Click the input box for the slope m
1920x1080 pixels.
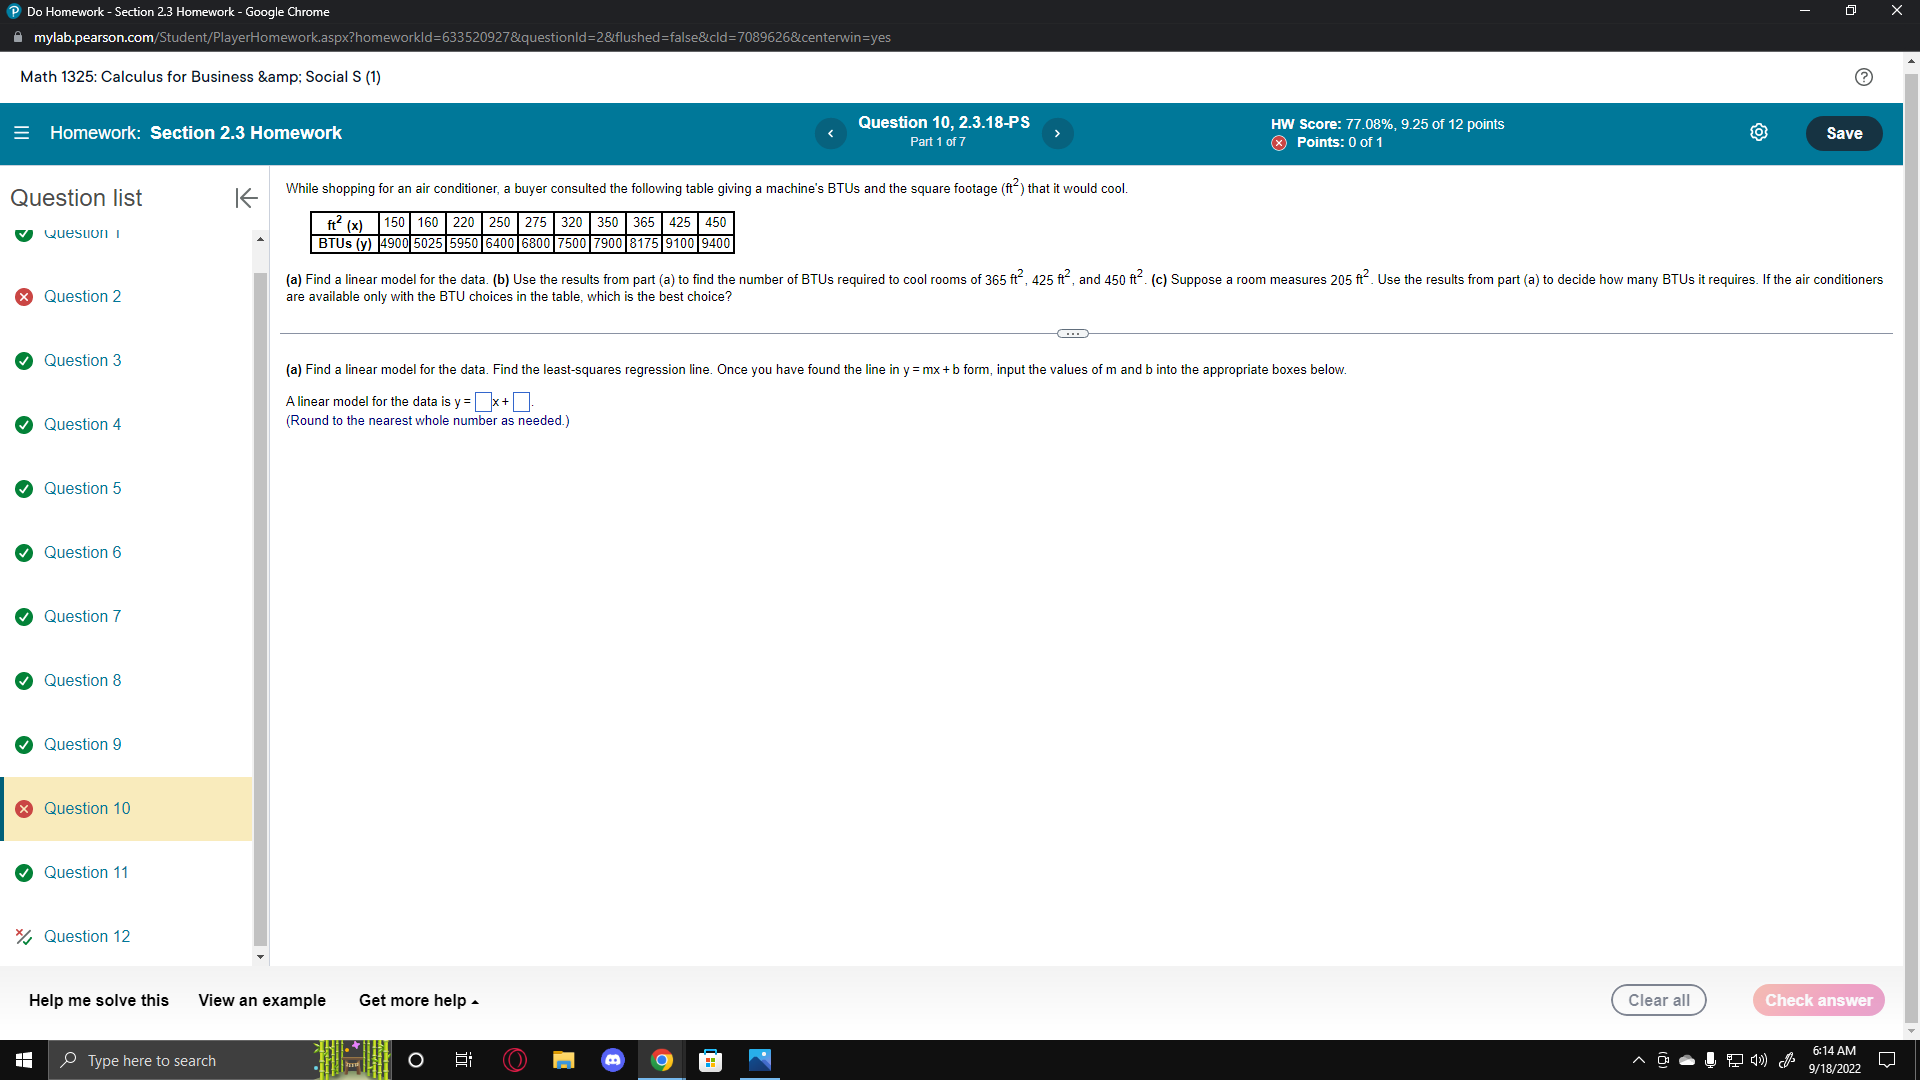coord(483,401)
